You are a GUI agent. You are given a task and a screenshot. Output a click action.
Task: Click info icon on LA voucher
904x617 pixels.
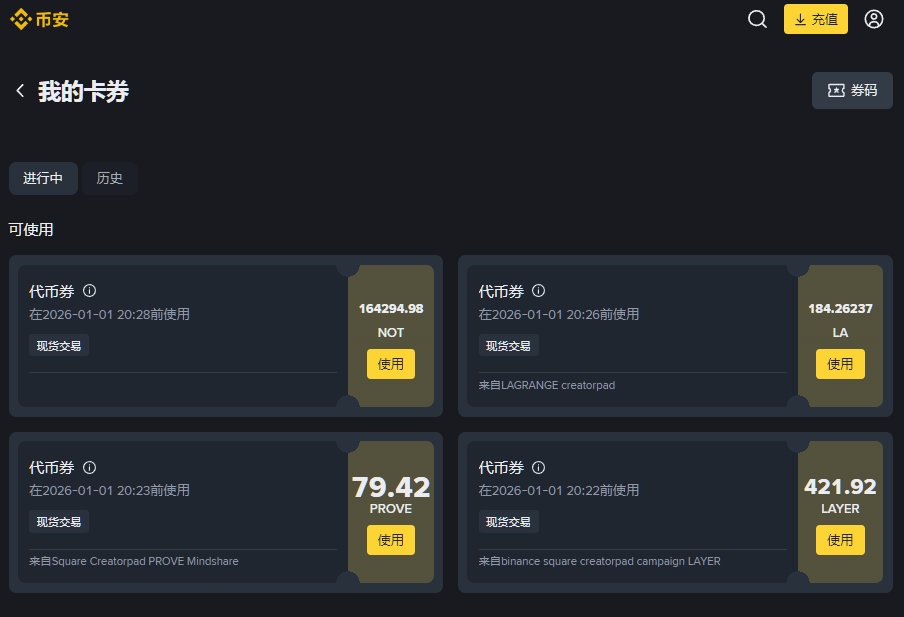pos(538,291)
